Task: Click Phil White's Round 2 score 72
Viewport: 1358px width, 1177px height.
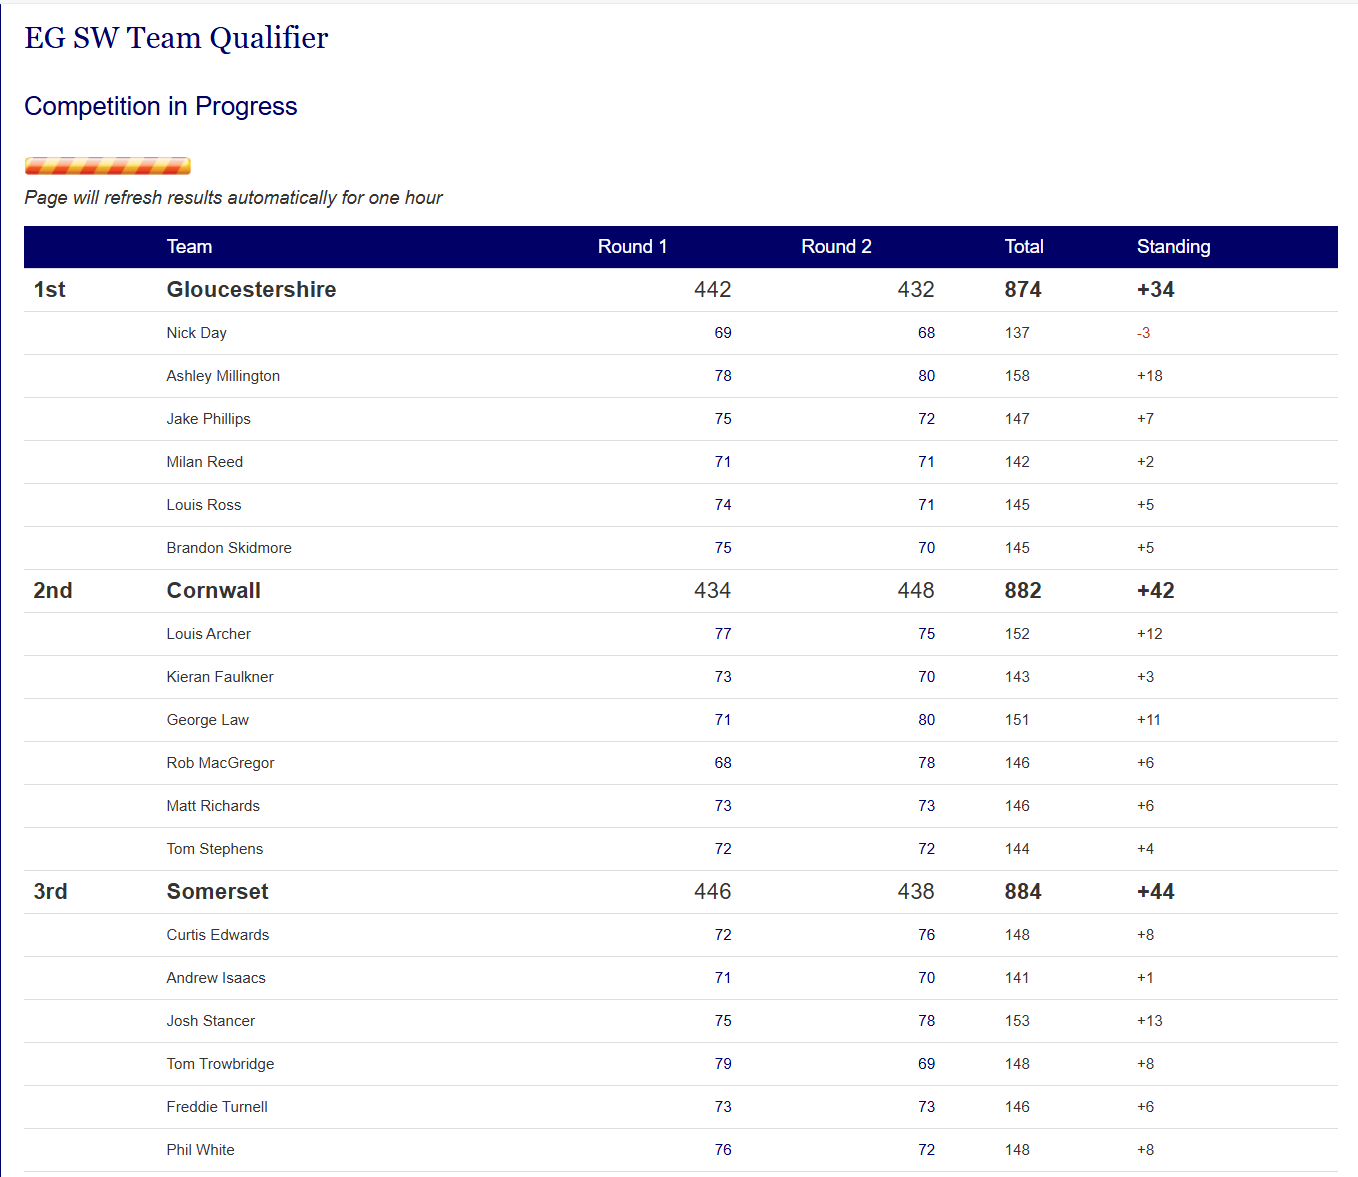Action: pos(926,1150)
